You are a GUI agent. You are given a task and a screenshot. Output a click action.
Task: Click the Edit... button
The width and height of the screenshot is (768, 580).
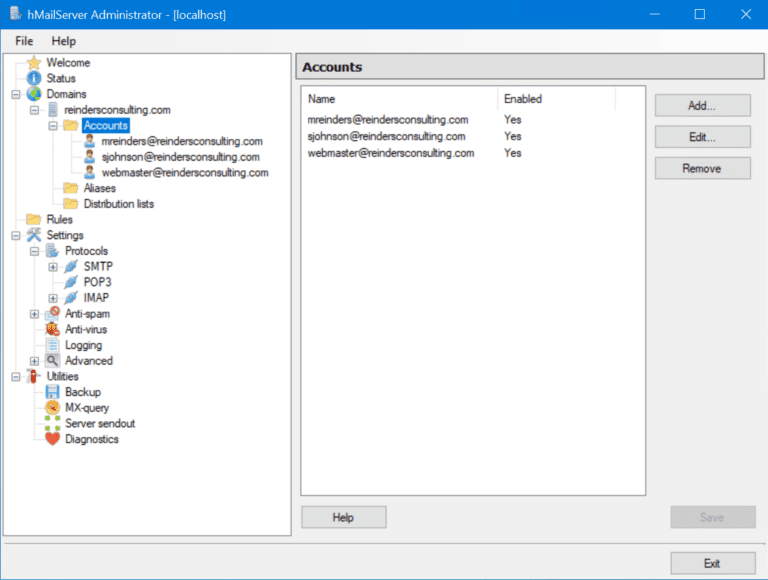[702, 137]
